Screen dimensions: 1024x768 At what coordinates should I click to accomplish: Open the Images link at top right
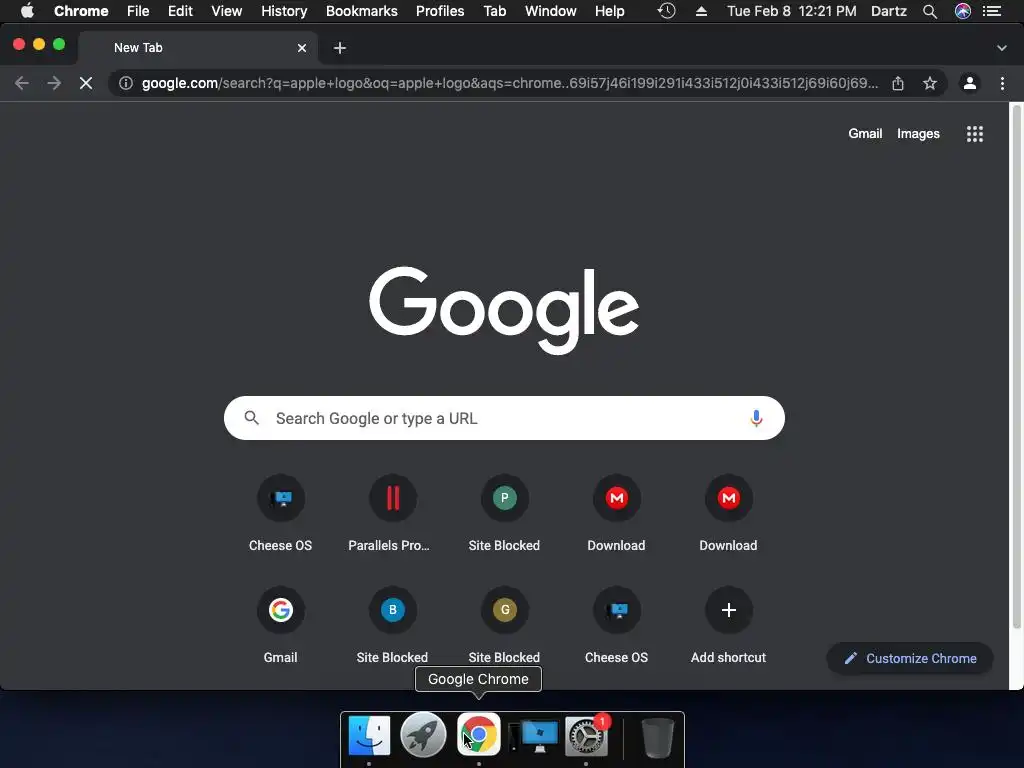[918, 133]
